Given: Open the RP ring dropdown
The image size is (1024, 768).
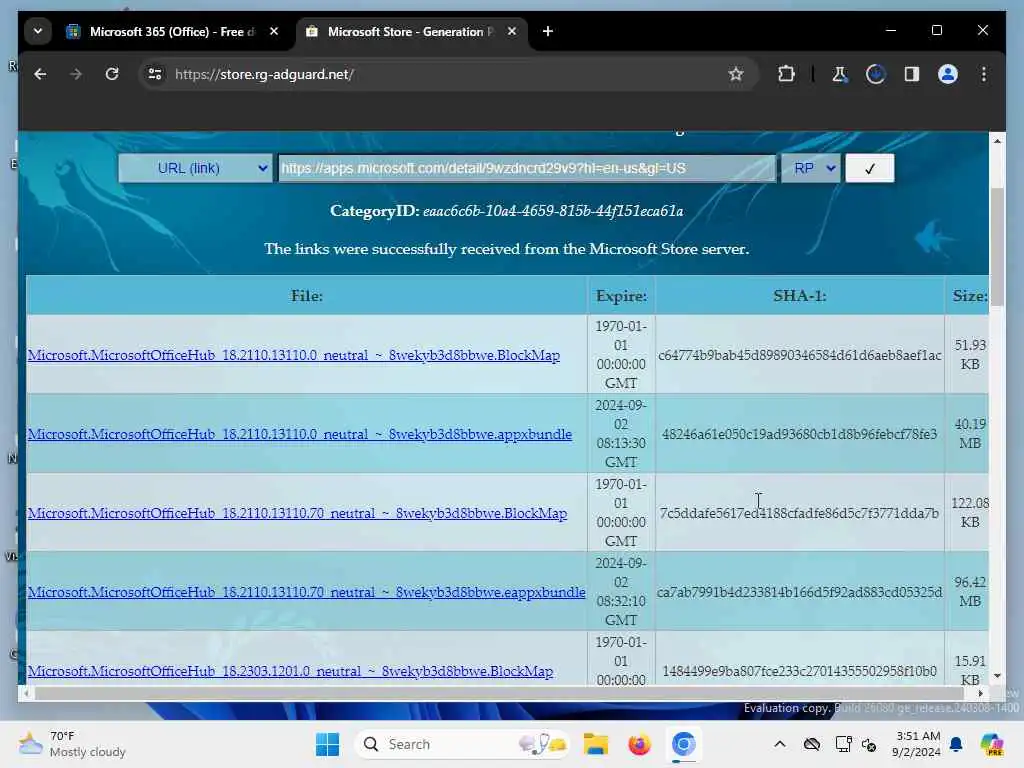Looking at the screenshot, I should 810,168.
